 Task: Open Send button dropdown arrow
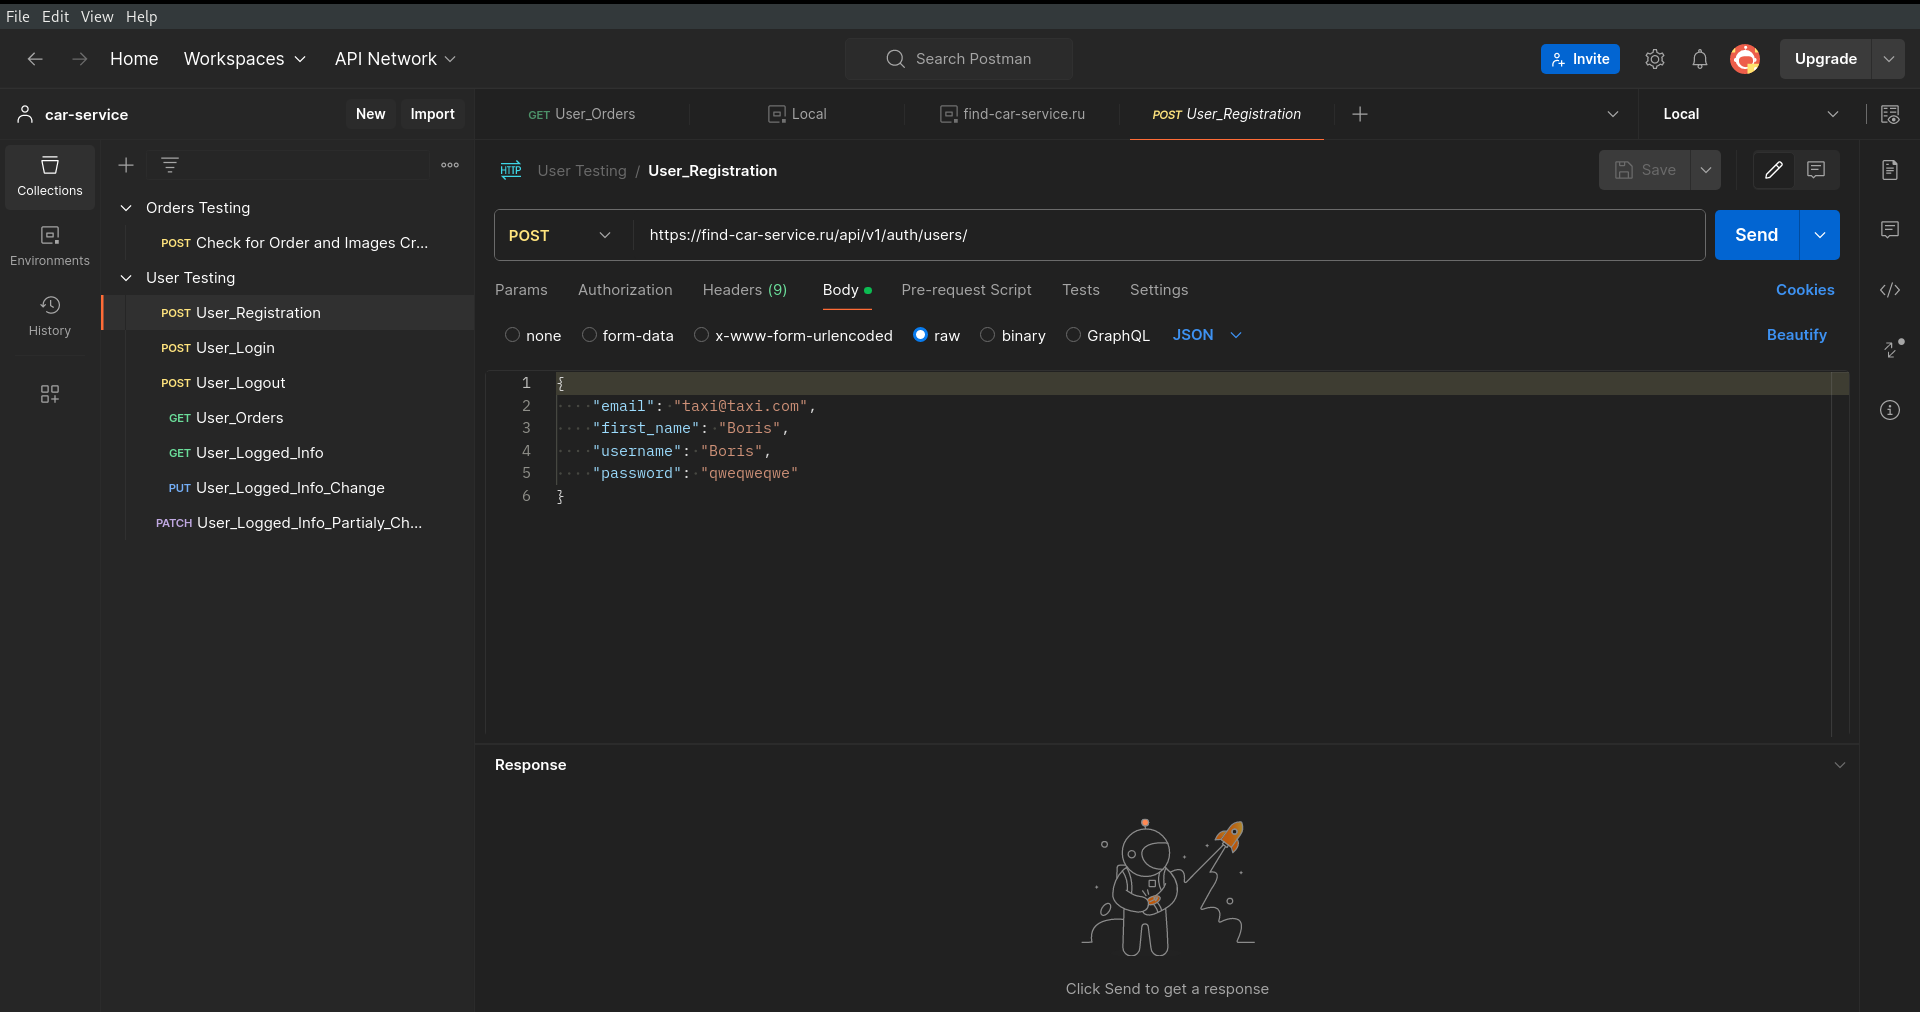(1820, 235)
